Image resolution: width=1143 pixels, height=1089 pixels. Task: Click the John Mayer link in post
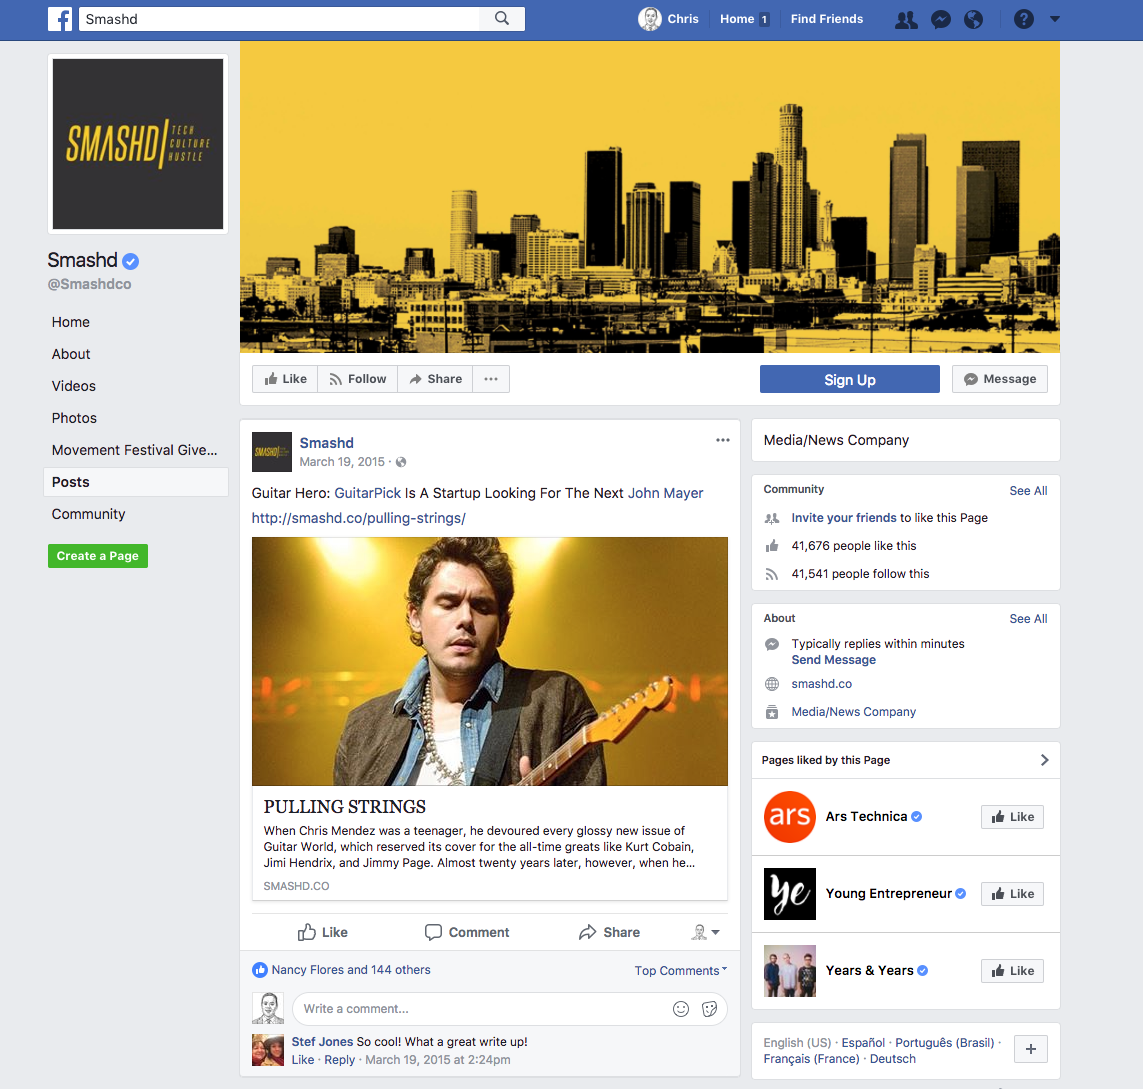pyautogui.click(x=666, y=493)
